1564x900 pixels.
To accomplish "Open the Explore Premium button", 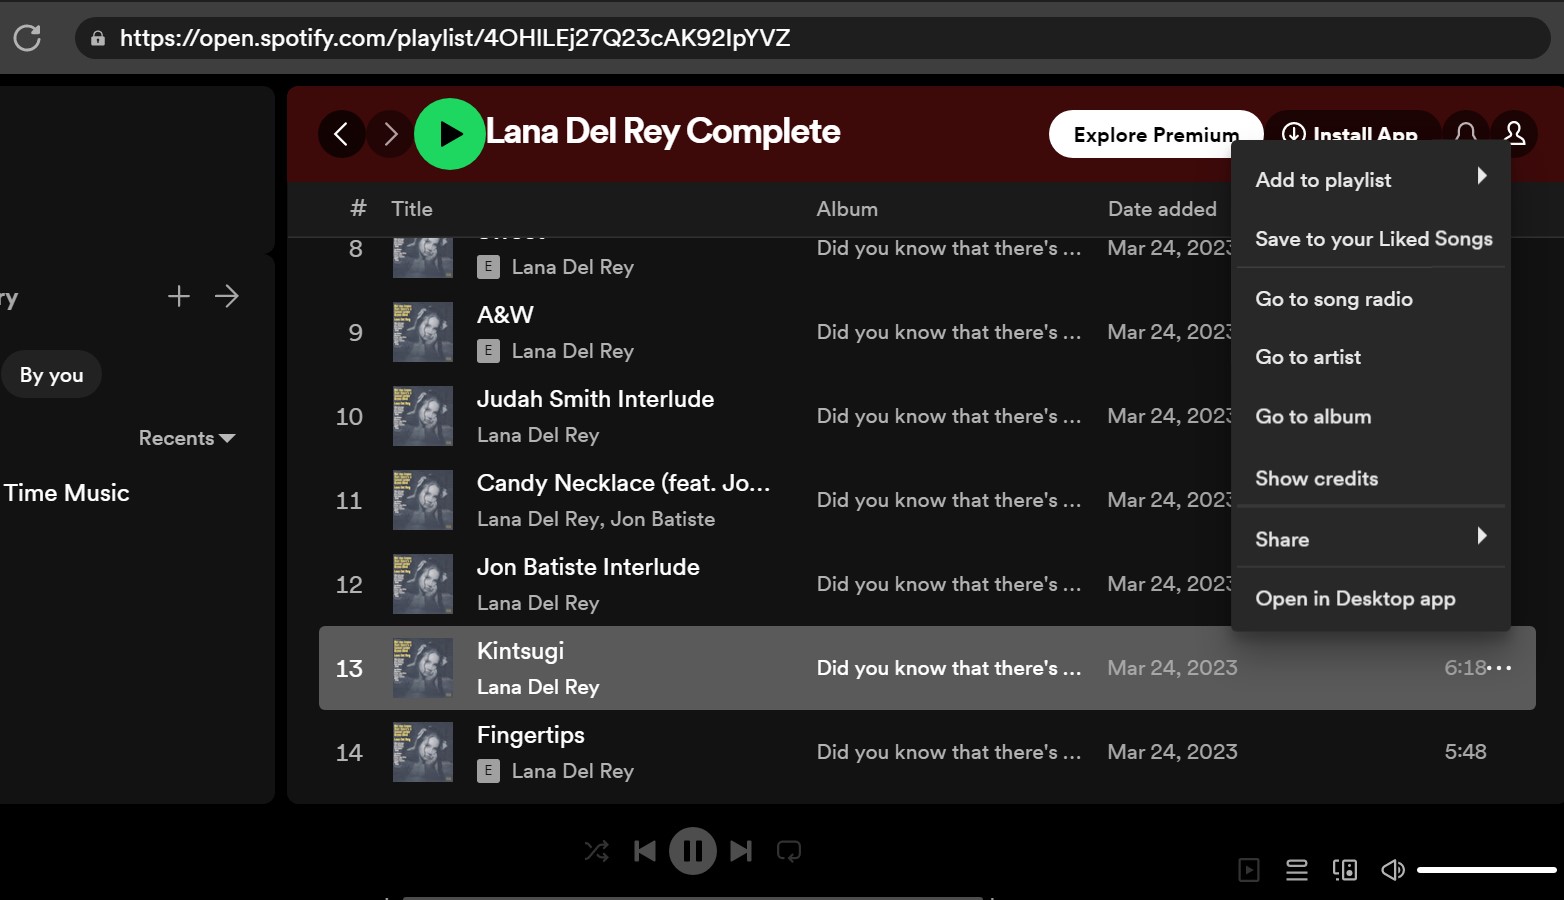I will pos(1156,134).
